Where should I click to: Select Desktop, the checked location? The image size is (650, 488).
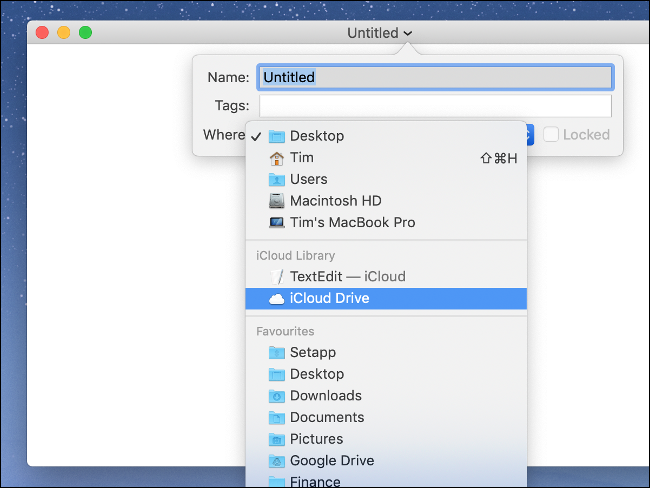click(x=386, y=136)
